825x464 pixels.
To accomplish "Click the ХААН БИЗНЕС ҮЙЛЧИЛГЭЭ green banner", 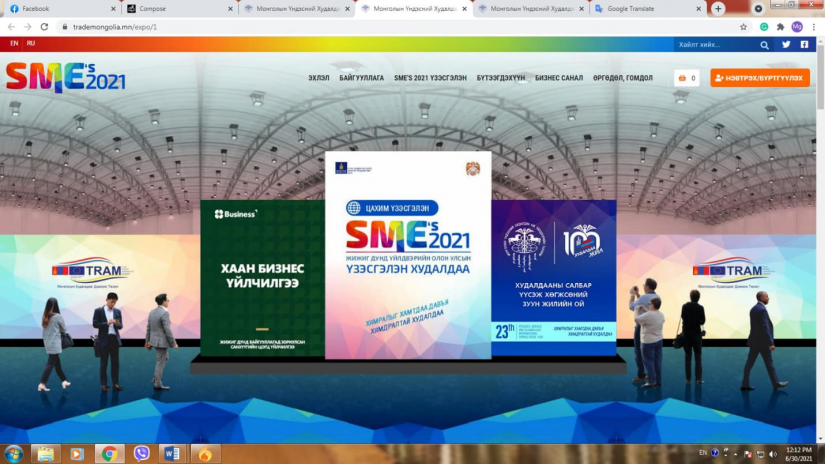I will pos(263,278).
